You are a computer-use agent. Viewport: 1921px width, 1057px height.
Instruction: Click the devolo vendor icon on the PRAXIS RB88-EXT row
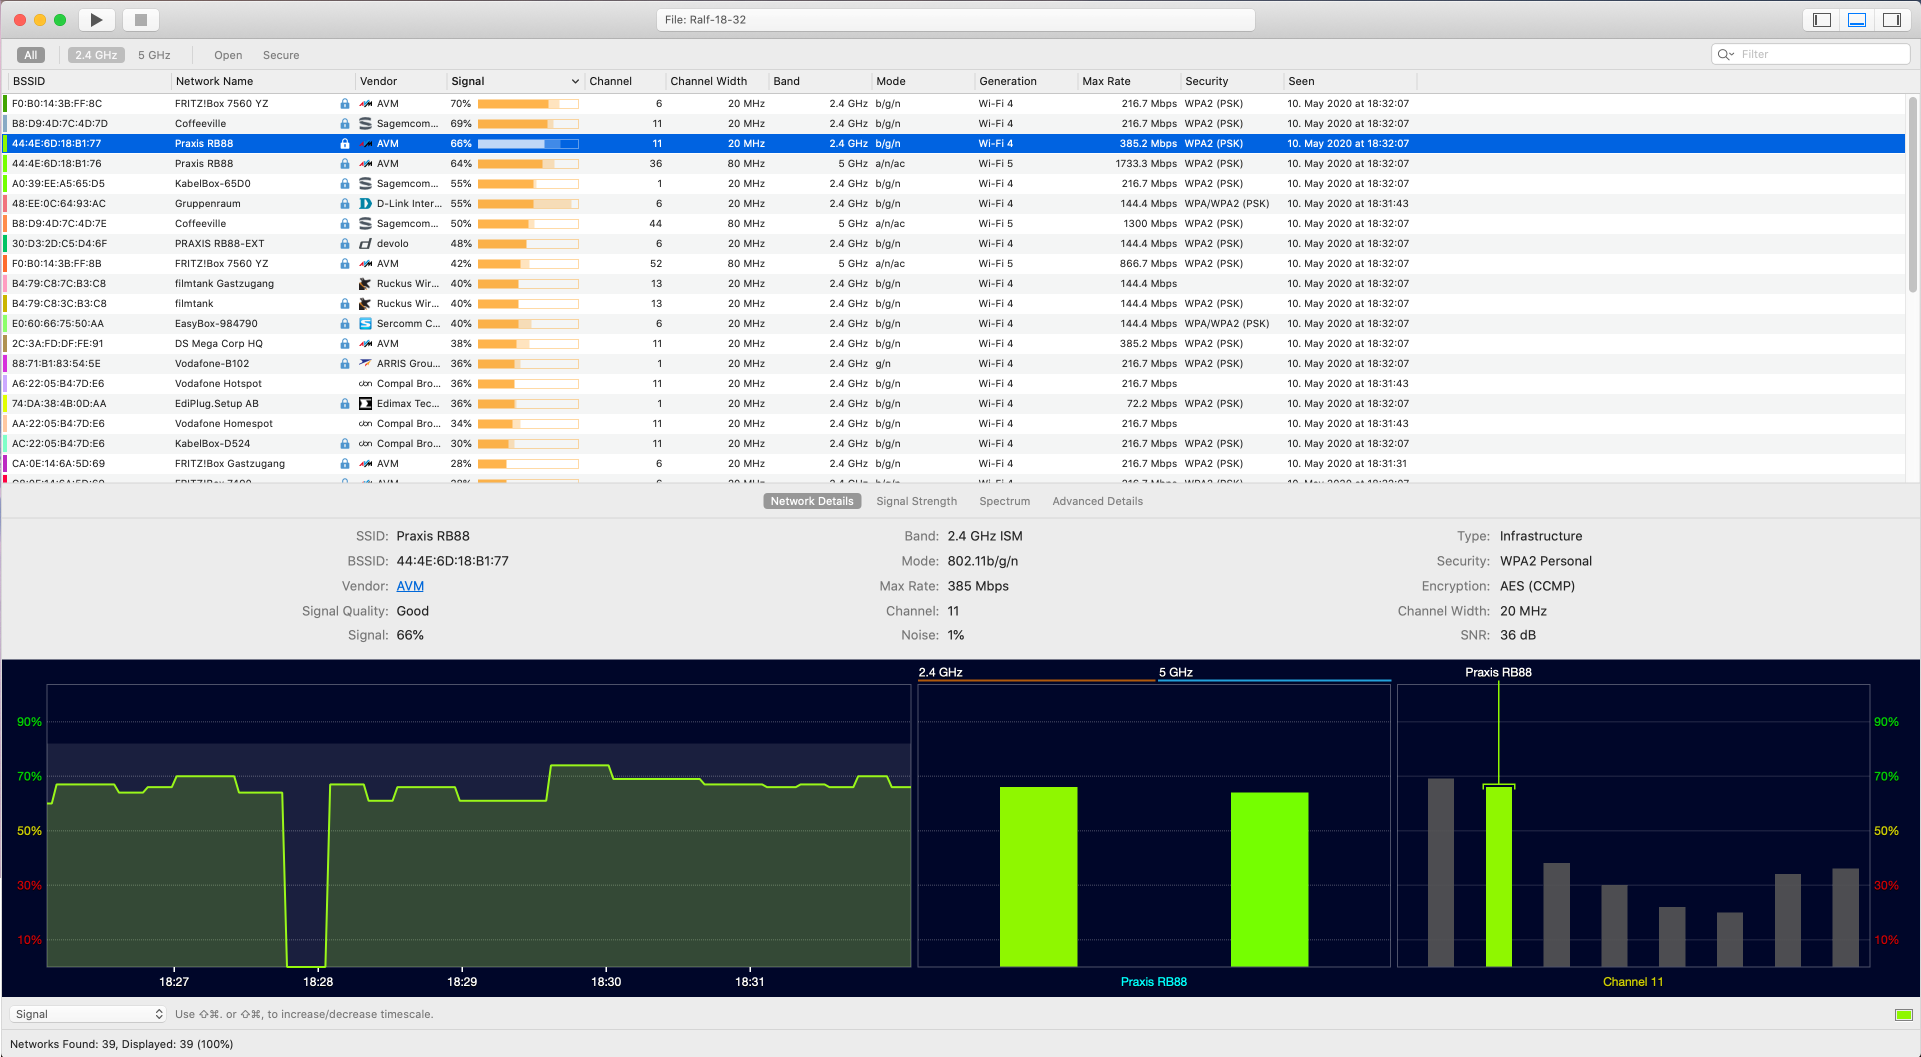pyautogui.click(x=366, y=244)
